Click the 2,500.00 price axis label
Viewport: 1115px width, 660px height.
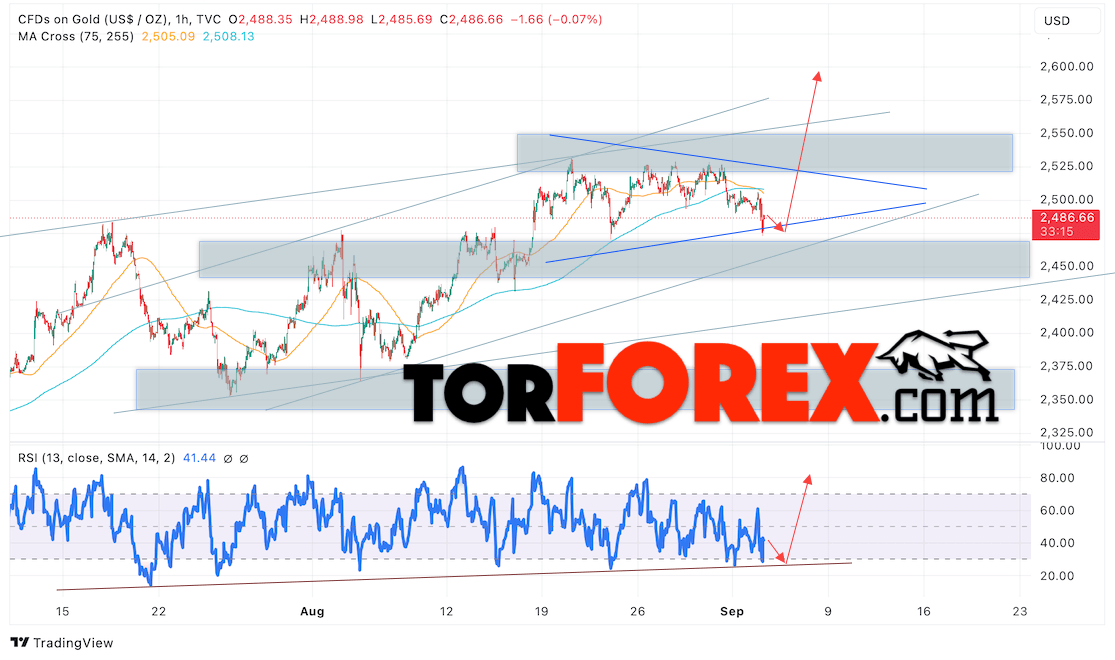click(1066, 199)
